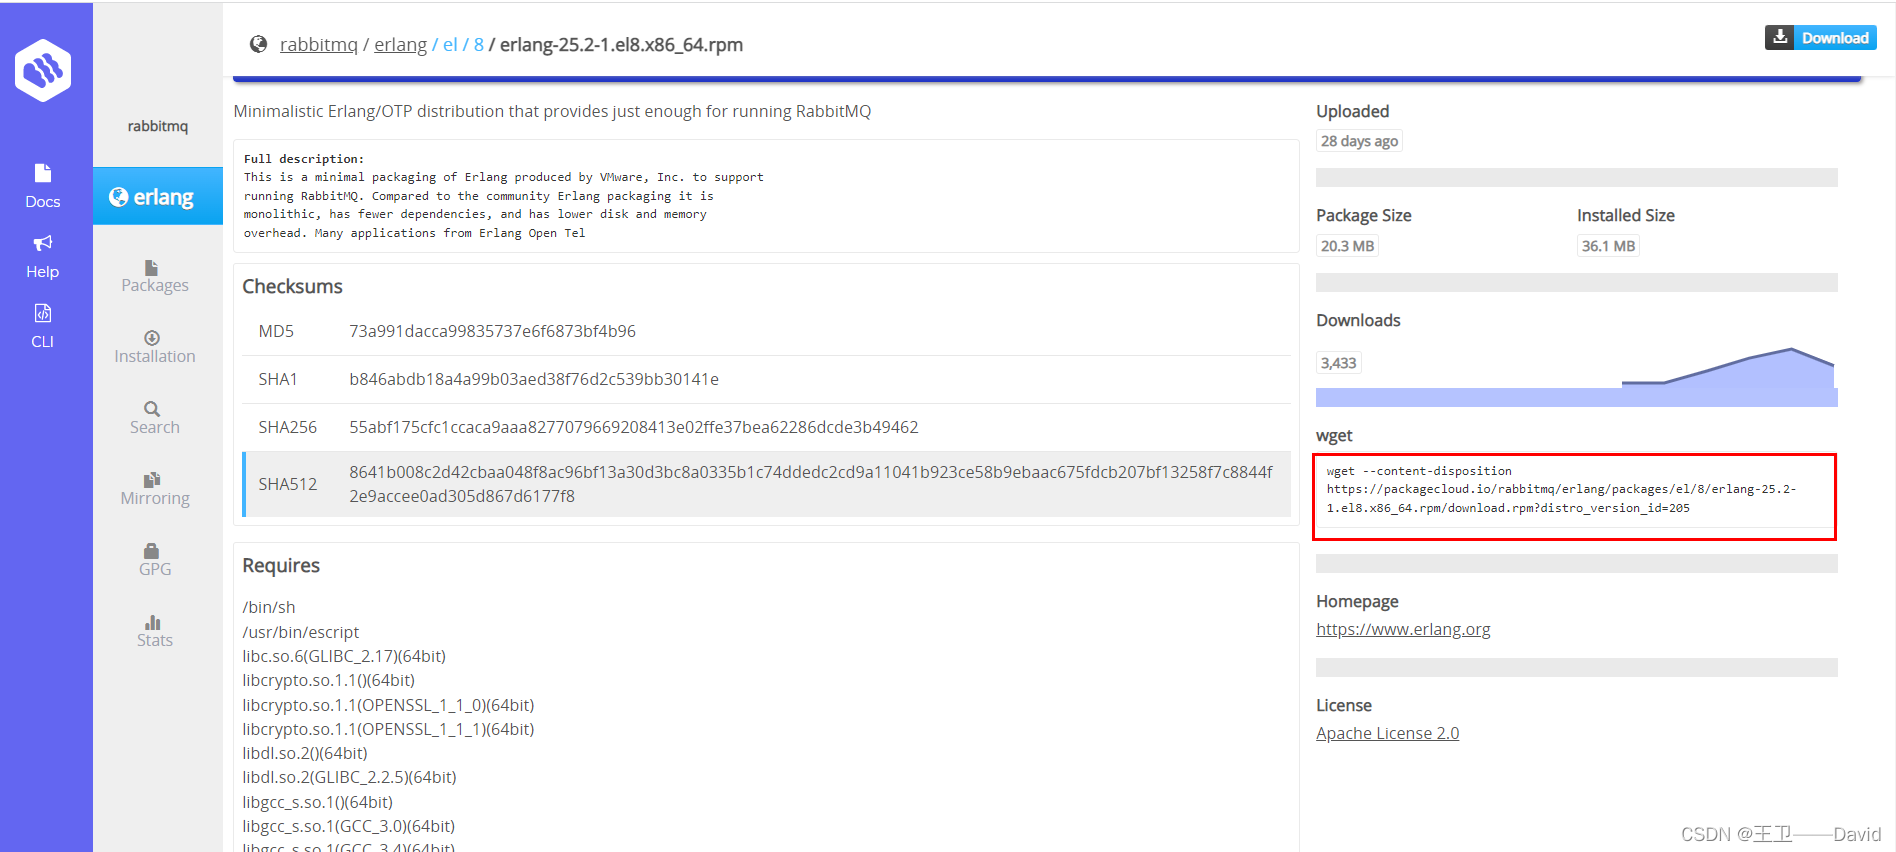Click libdl.so.2(GLIBC_2.2.5)(64bit) requirement
Image resolution: width=1896 pixels, height=852 pixels.
pyautogui.click(x=349, y=777)
